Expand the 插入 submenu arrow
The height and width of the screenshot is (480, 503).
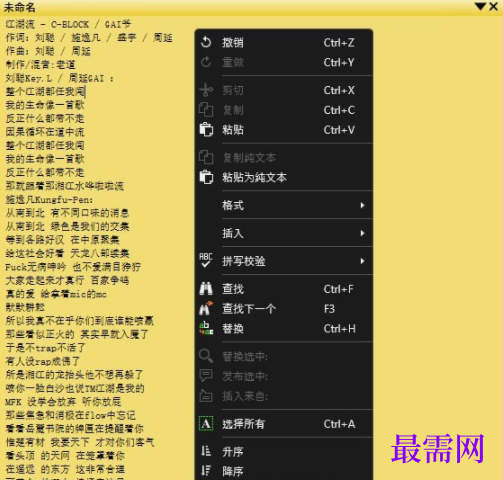[362, 233]
